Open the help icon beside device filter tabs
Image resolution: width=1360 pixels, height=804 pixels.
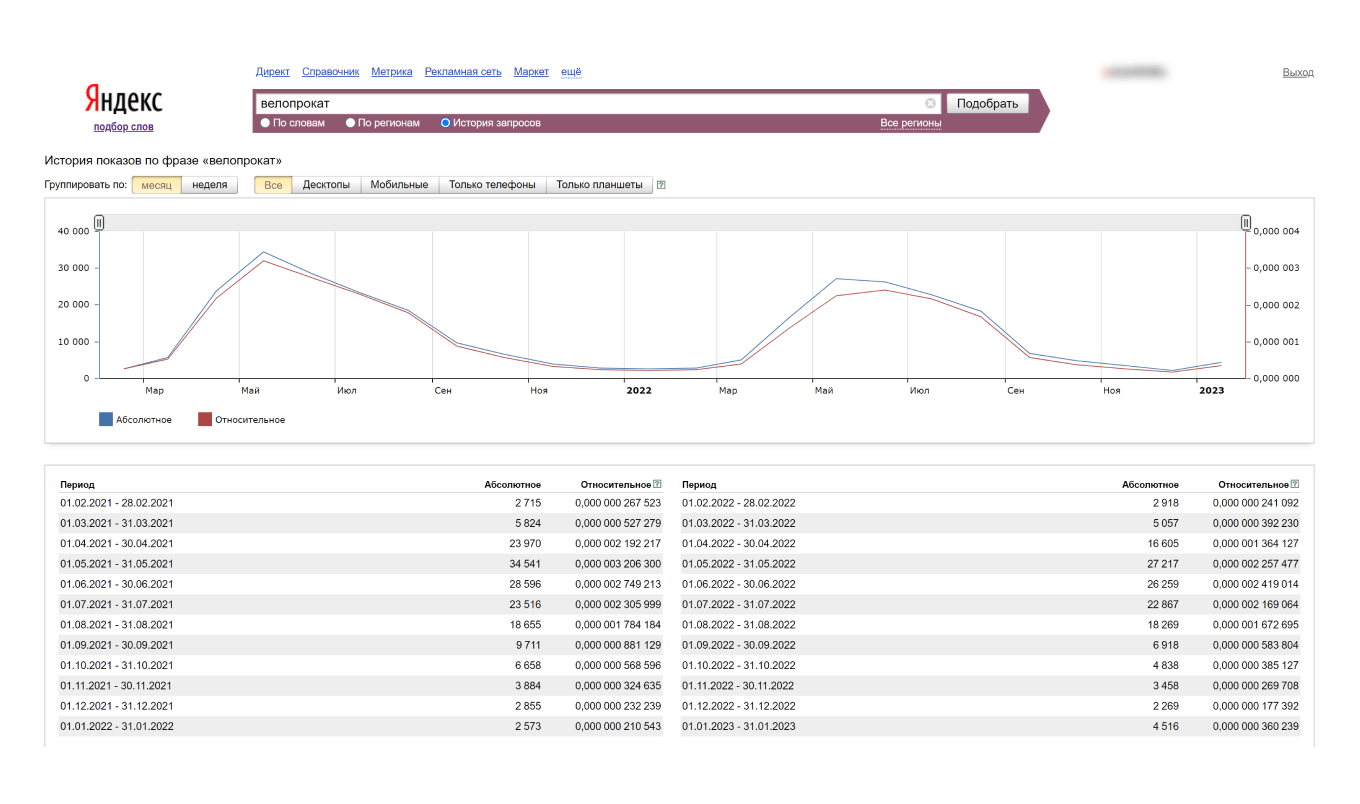pyautogui.click(x=661, y=185)
